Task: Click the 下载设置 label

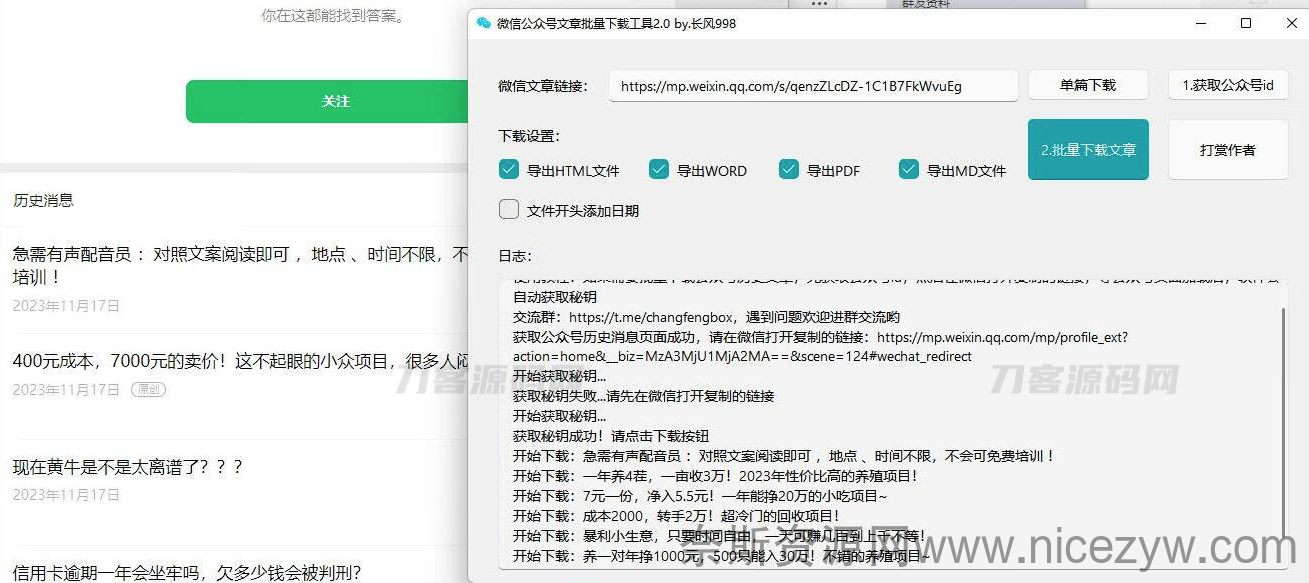Action: click(x=529, y=136)
